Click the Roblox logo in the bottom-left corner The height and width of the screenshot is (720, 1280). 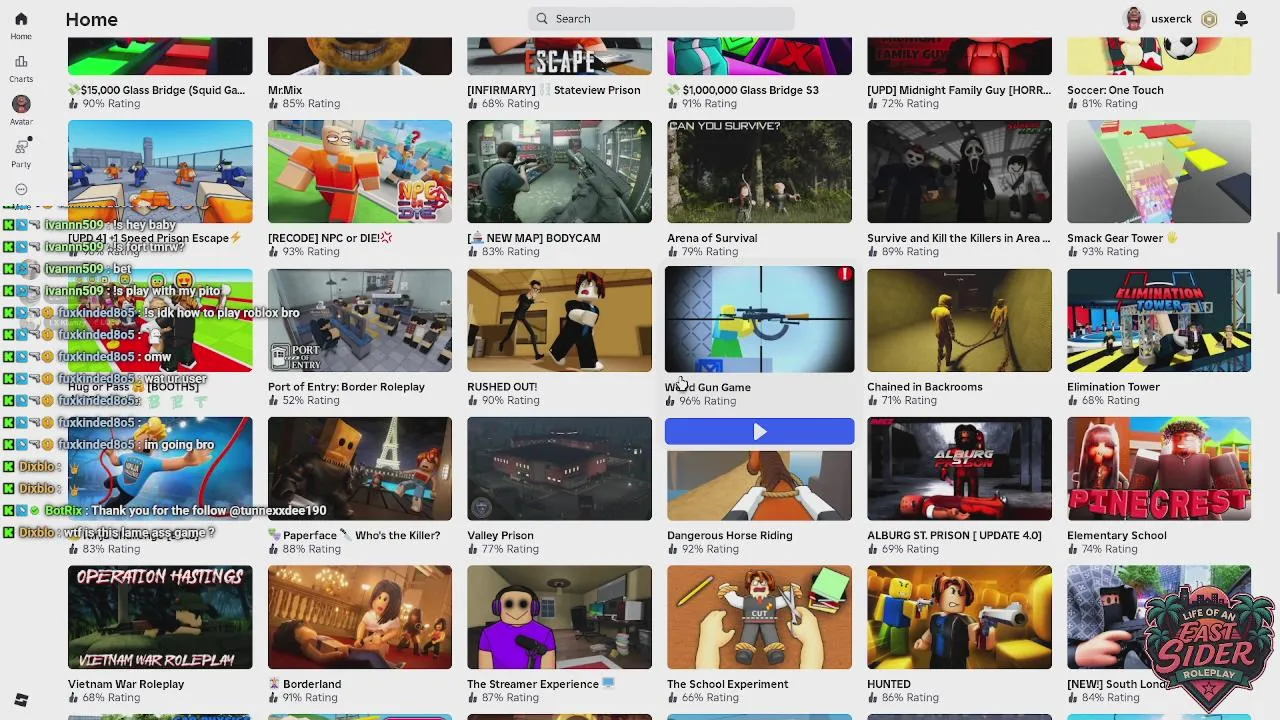21,700
